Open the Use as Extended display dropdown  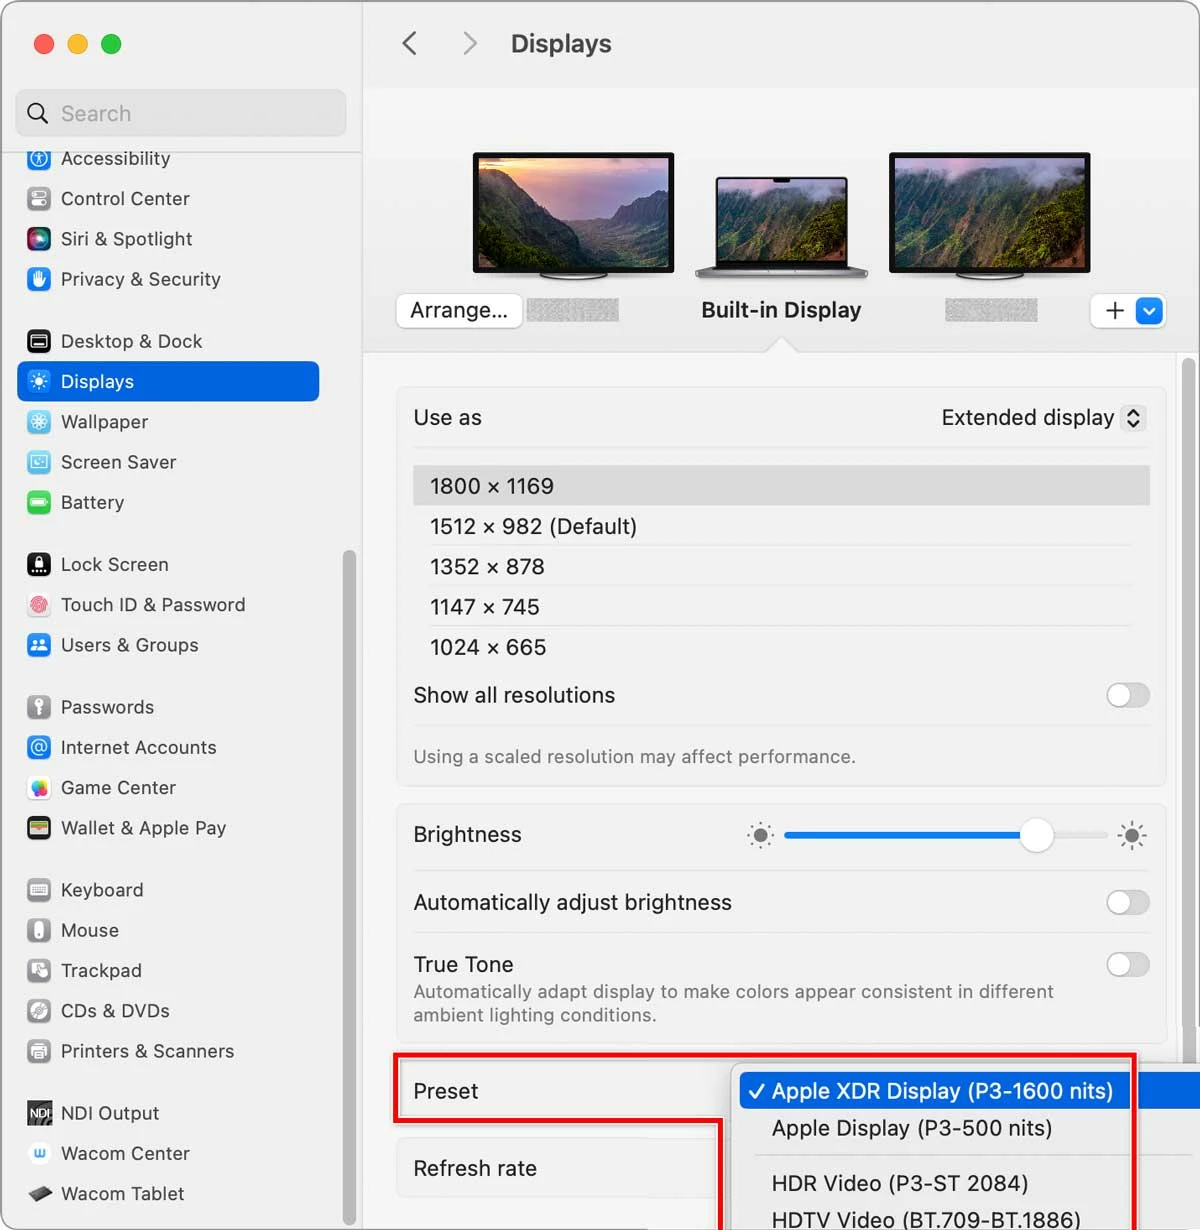[x=1041, y=417]
